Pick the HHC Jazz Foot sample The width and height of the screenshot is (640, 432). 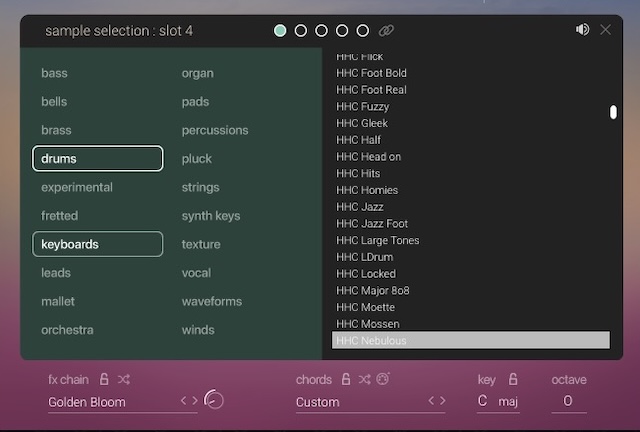[371, 224]
